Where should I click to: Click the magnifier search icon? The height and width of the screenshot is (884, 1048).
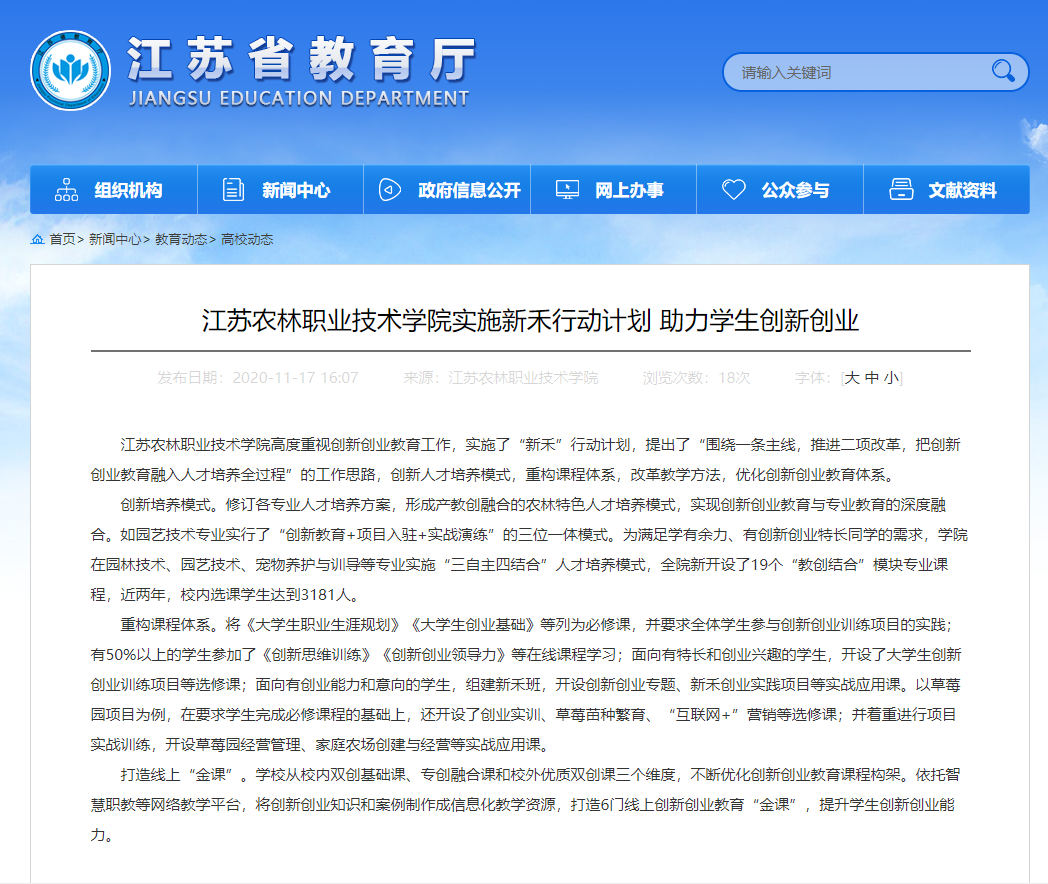(x=1002, y=71)
